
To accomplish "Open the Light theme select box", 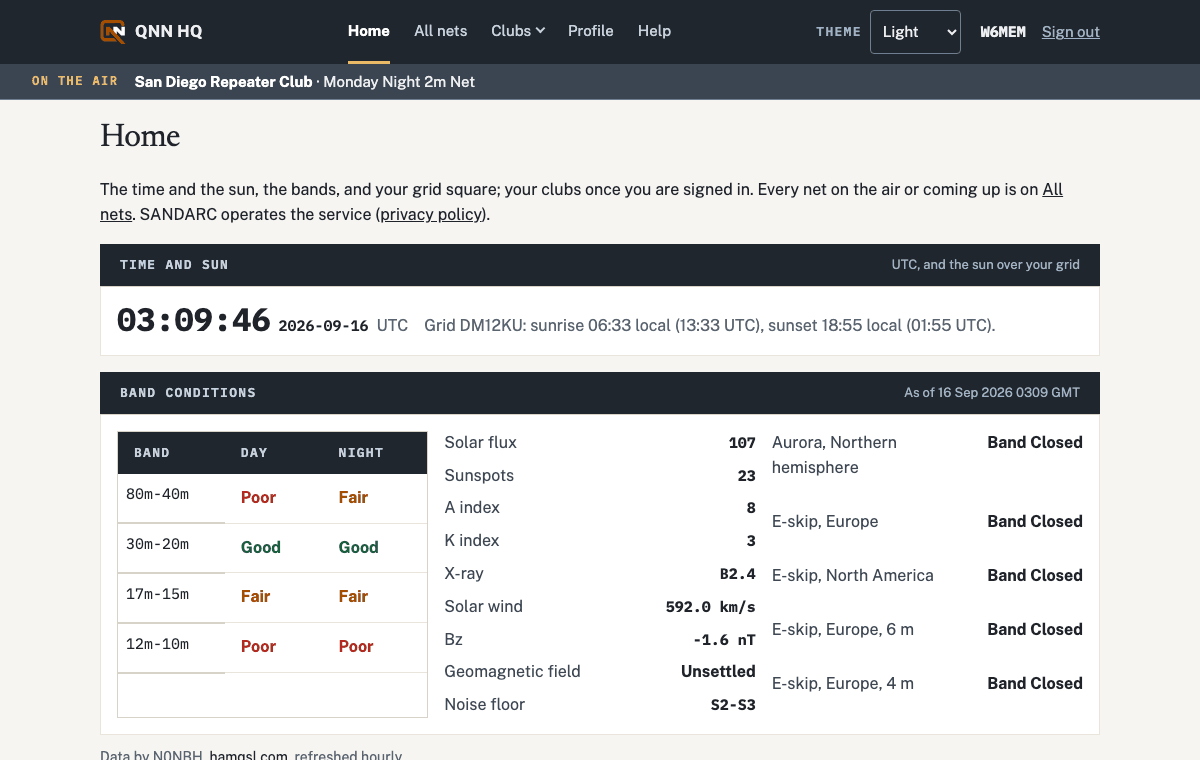I will click(x=915, y=32).
